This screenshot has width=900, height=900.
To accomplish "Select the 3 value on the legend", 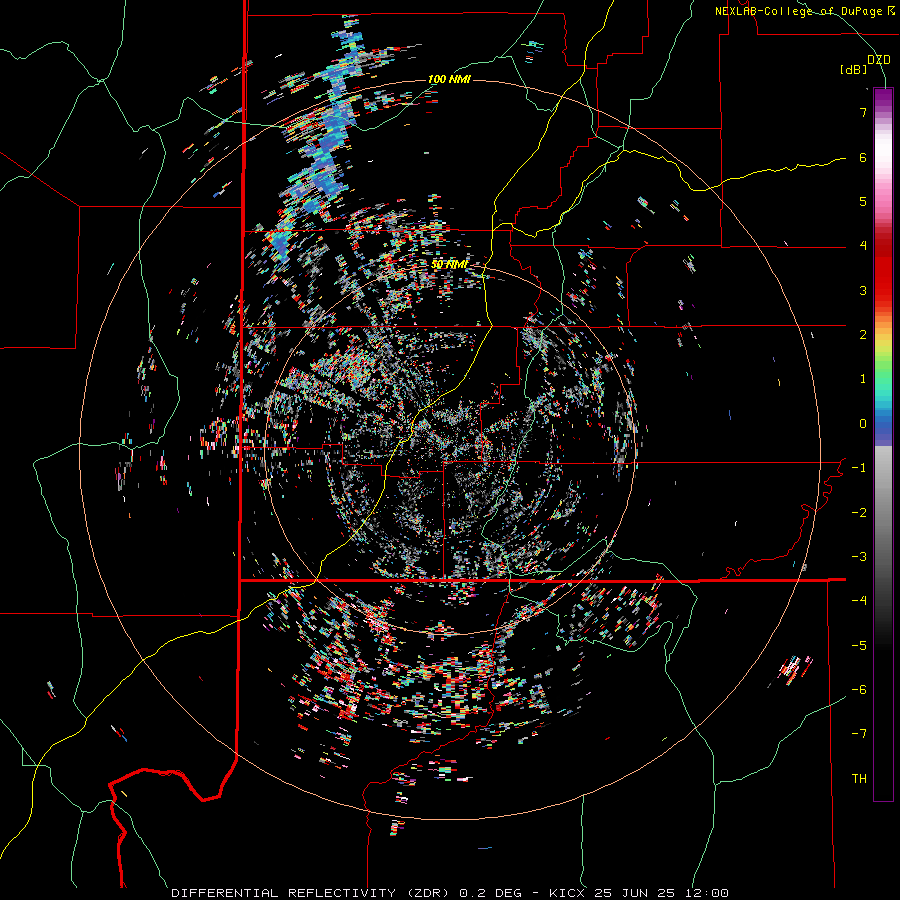I will tap(863, 290).
